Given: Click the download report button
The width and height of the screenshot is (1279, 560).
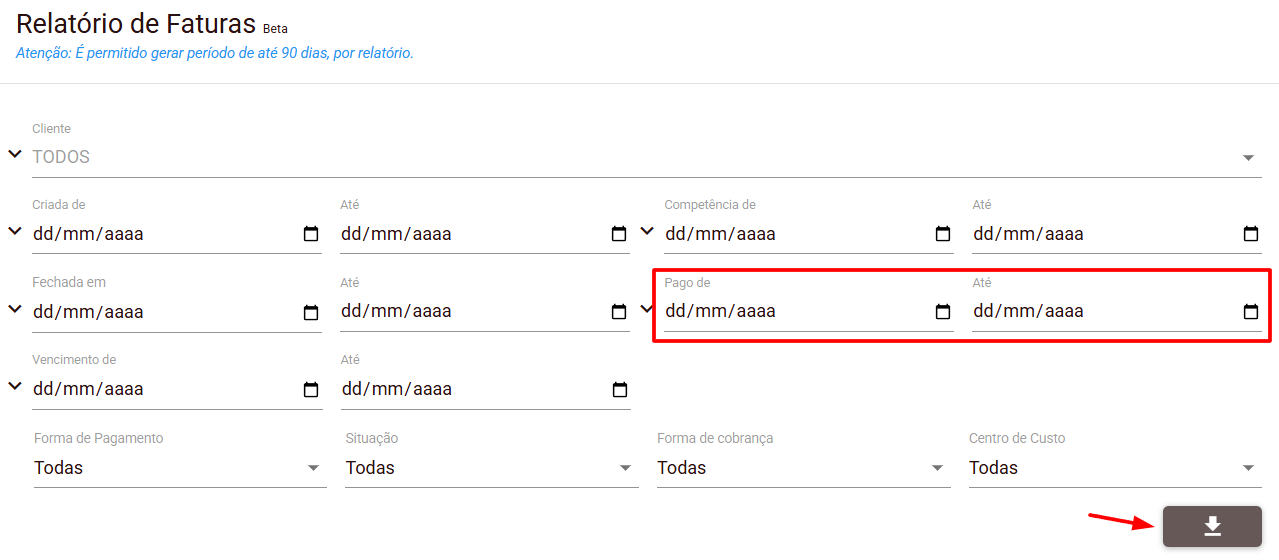Looking at the screenshot, I should coord(1212,526).
